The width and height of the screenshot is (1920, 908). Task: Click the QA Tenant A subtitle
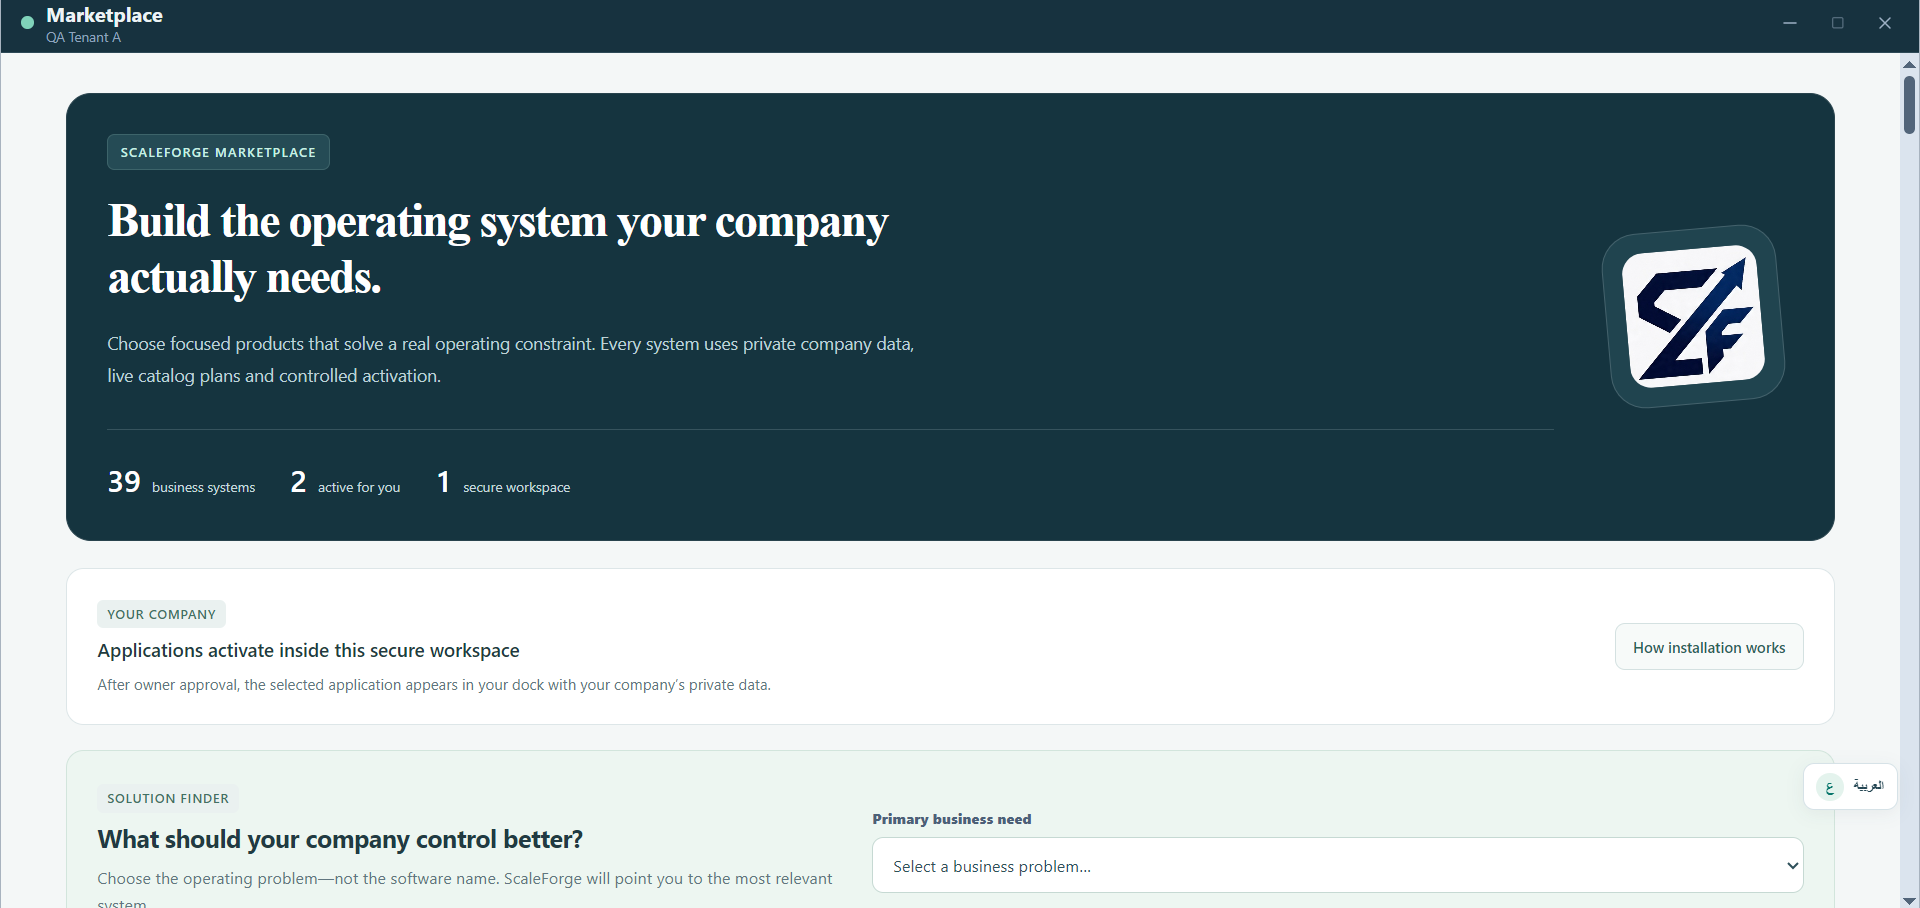(x=83, y=37)
